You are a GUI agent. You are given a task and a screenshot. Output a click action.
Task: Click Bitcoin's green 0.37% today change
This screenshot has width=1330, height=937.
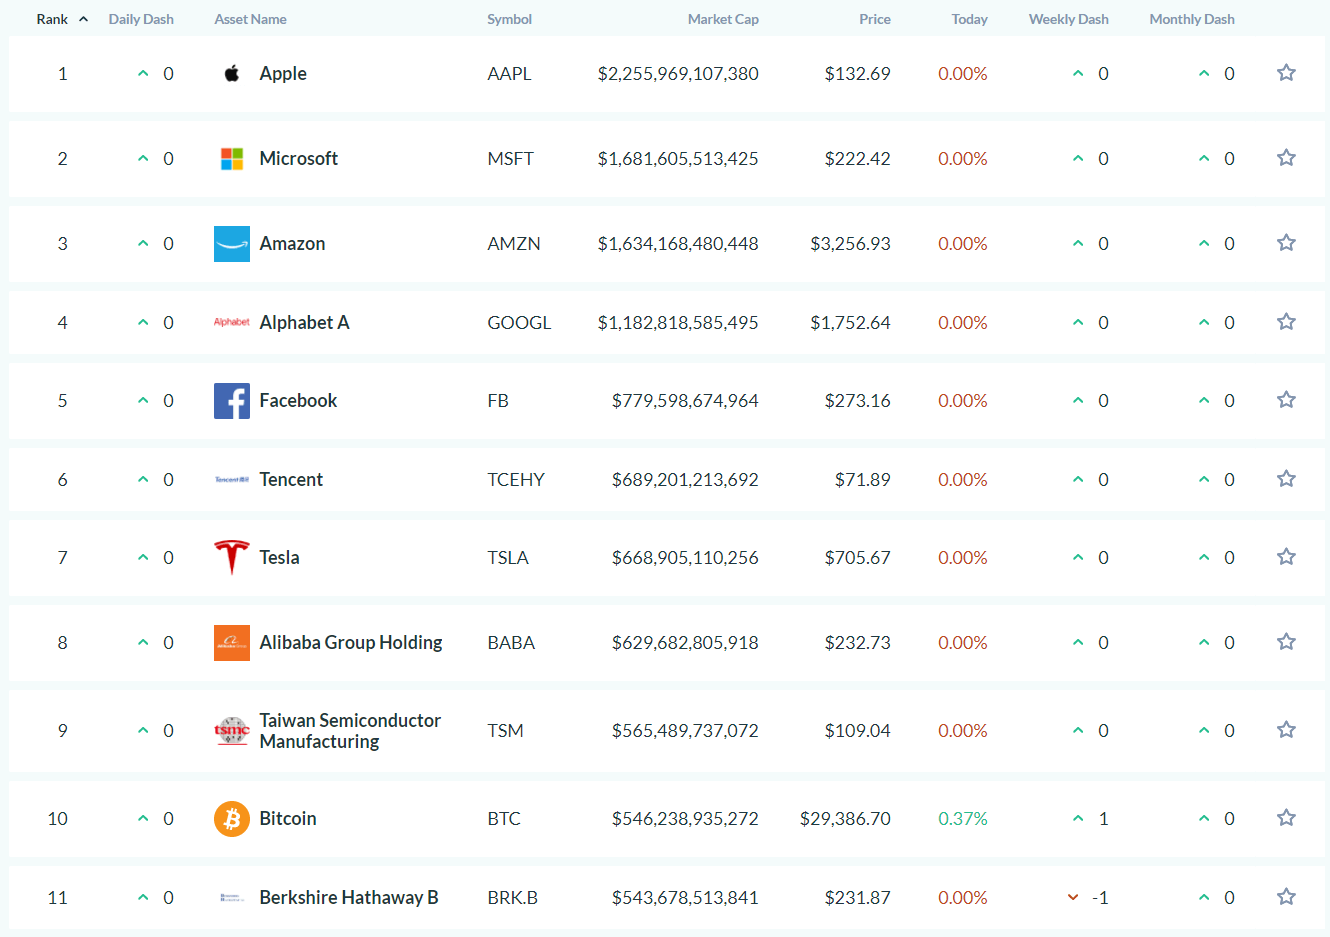962,819
